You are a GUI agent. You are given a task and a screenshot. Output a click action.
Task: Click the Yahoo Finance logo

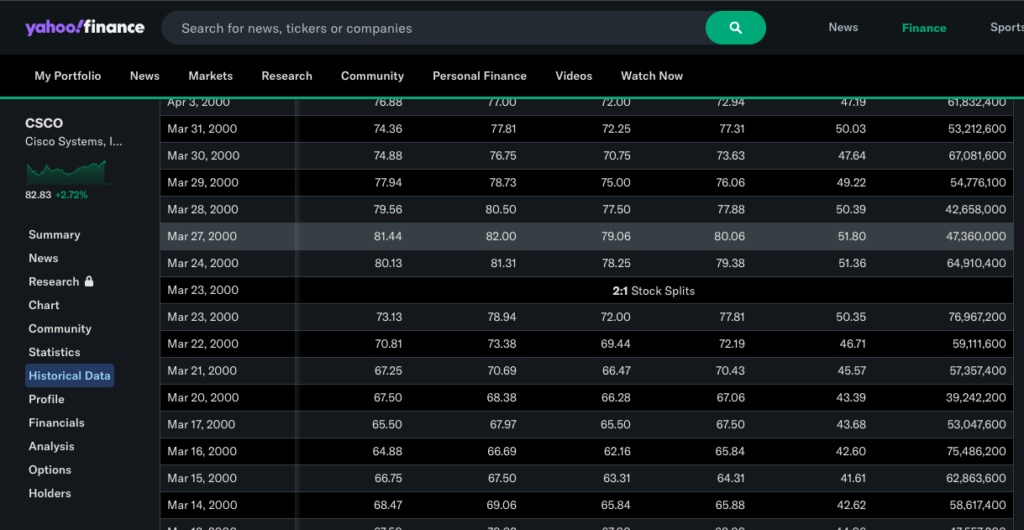tap(85, 28)
